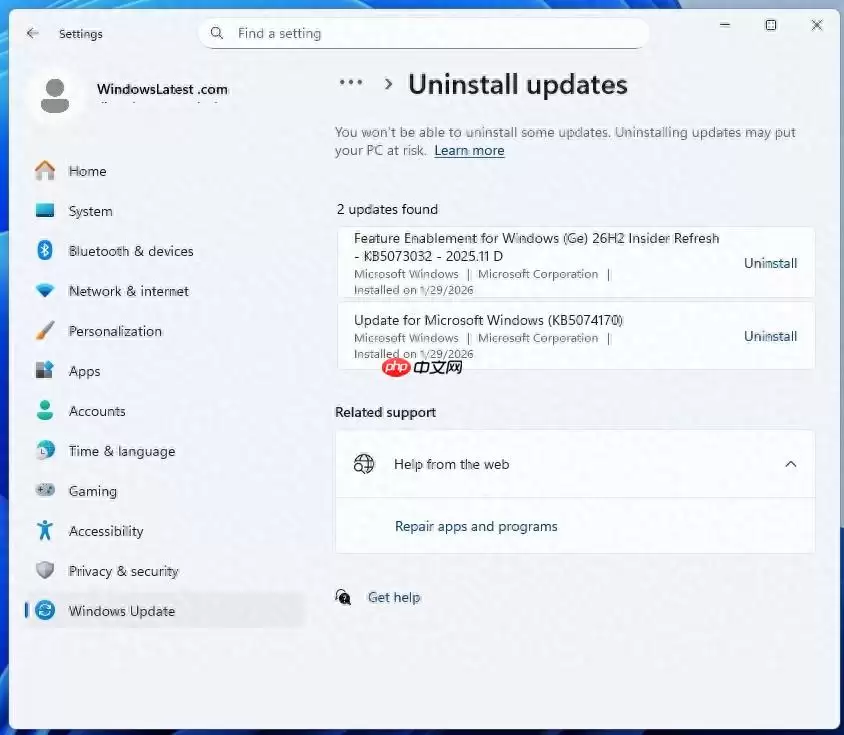Click the WindowsLatest .com account name
Image resolution: width=844 pixels, height=735 pixels.
pos(163,89)
